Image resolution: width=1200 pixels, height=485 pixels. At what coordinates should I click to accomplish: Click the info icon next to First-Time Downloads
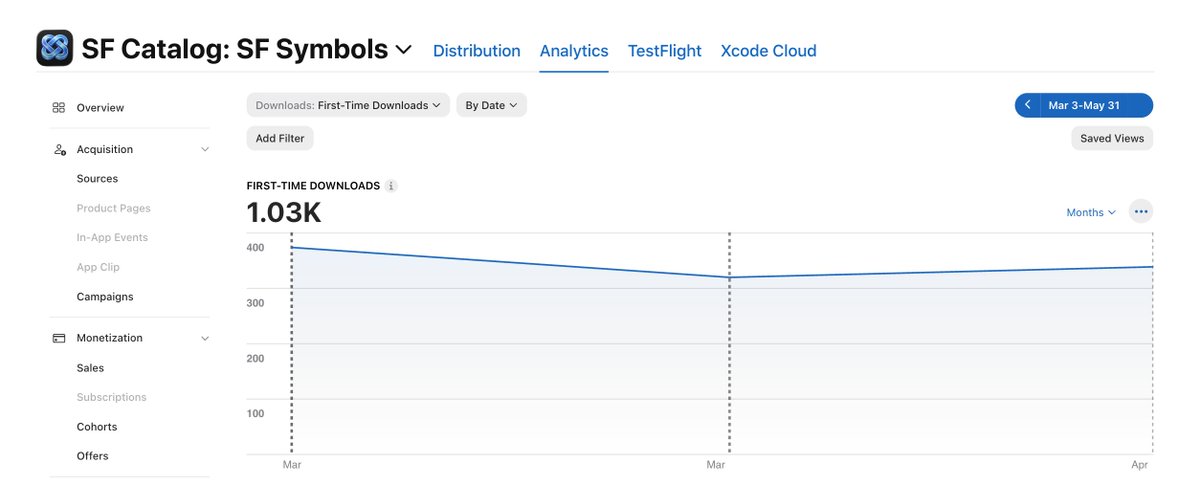[391, 186]
